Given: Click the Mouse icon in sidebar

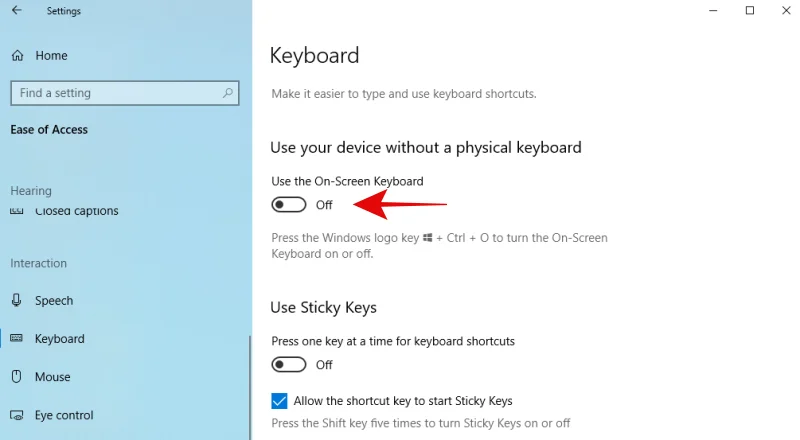Looking at the screenshot, I should coord(17,377).
